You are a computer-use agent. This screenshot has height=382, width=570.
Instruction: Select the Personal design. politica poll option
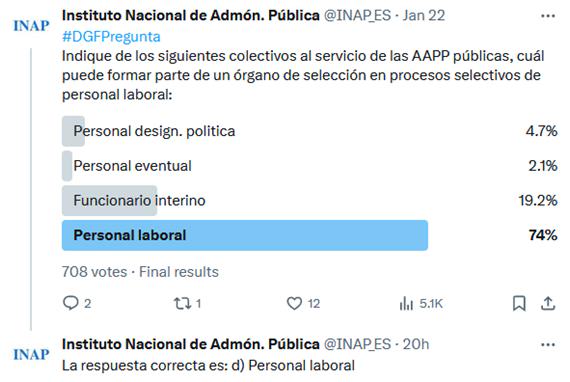point(309,131)
